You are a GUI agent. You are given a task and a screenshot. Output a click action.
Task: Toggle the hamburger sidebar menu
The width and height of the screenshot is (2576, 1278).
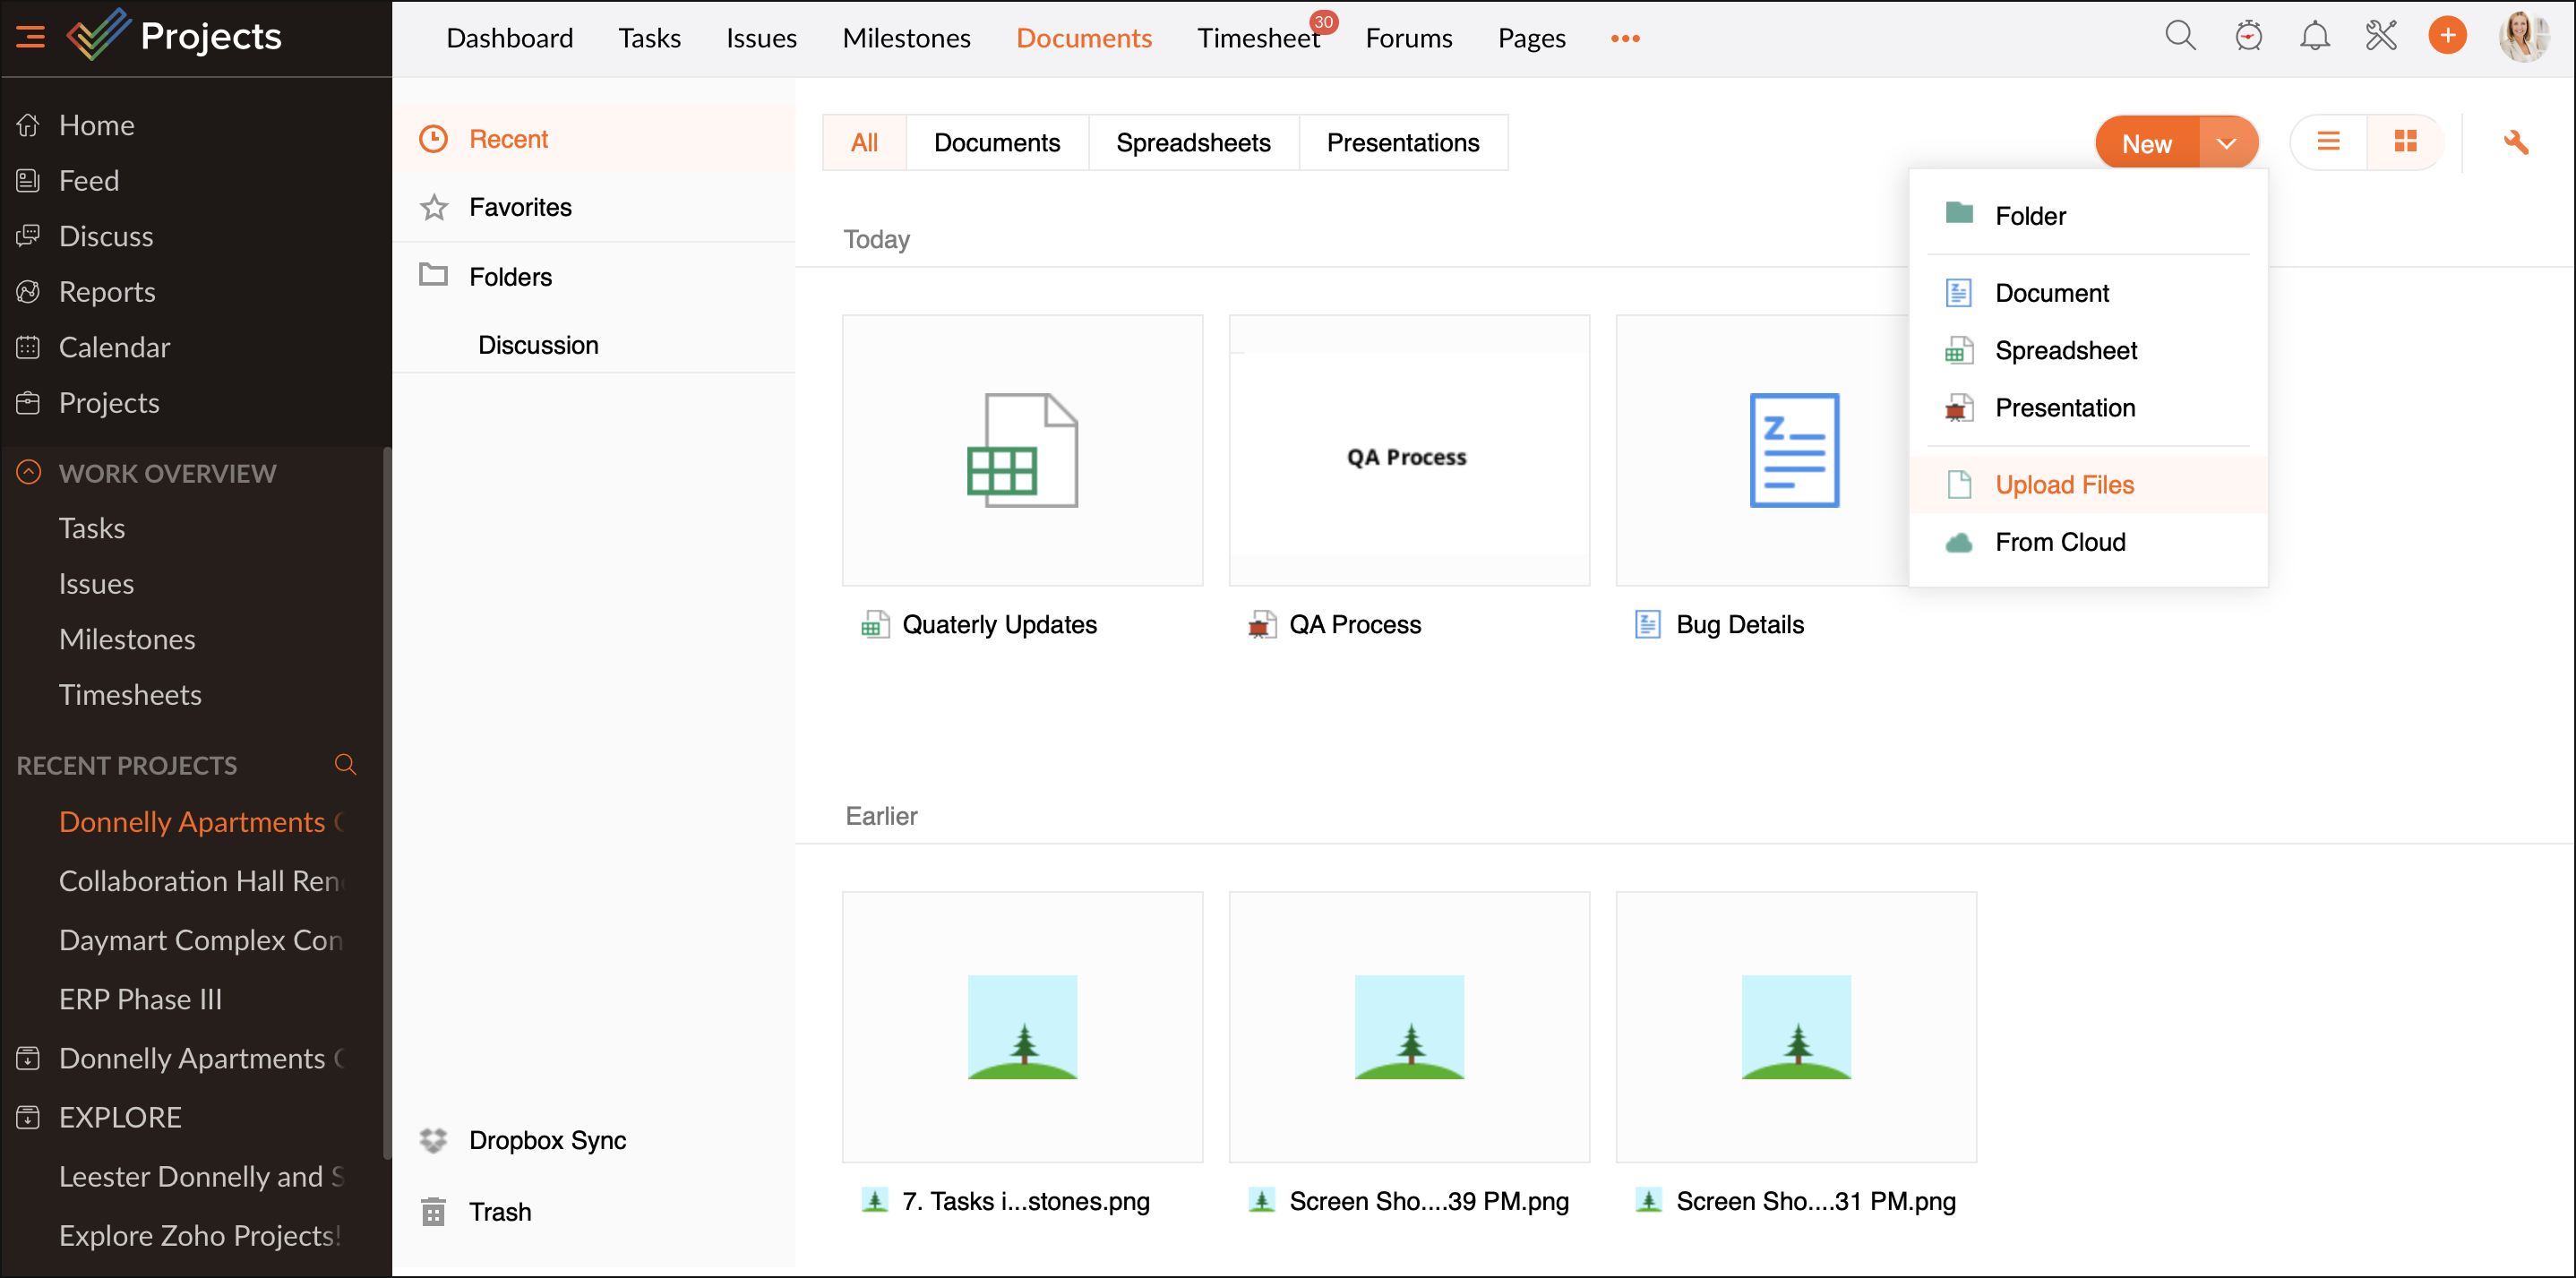[x=30, y=37]
